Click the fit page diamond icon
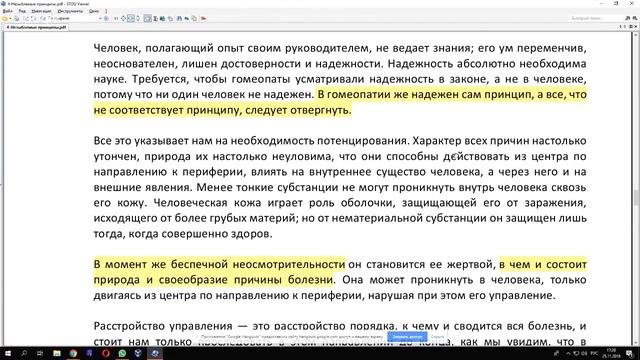Screen dimensions: 640x360 pos(123,18)
